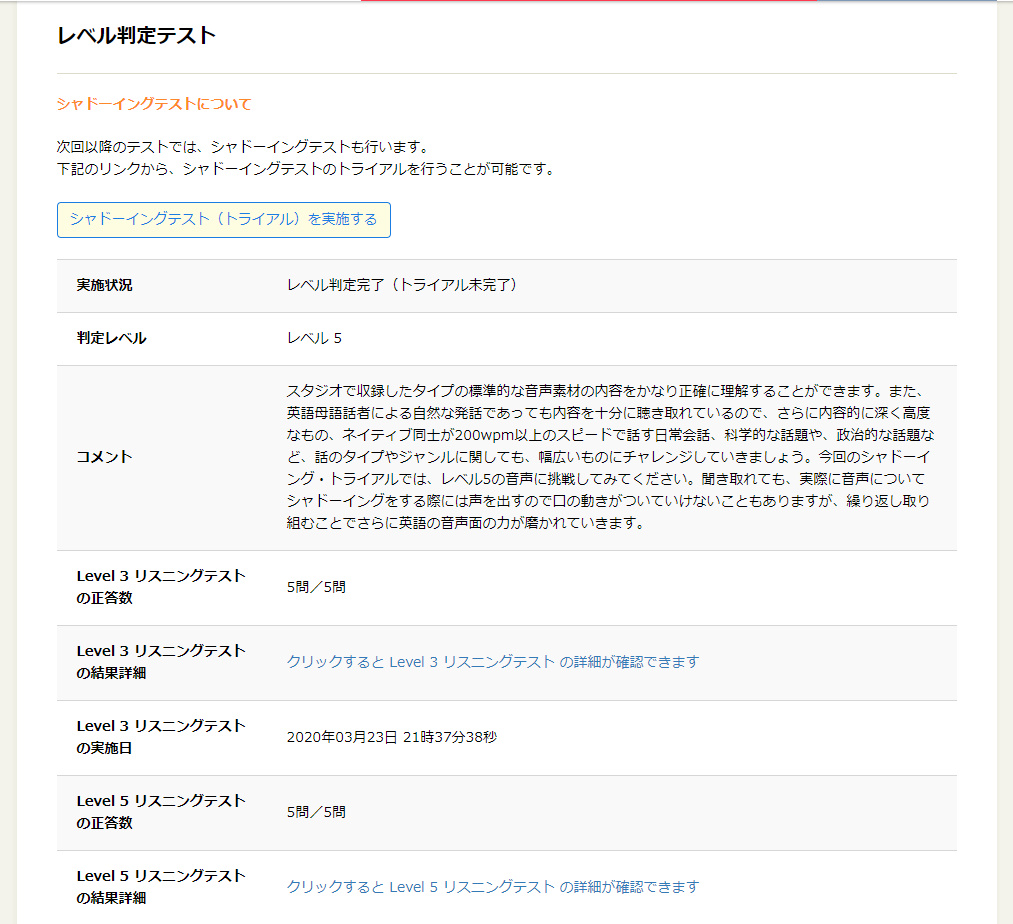Image resolution: width=1013 pixels, height=924 pixels.
Task: Open Level 5 リスニングテスト details link
Action: [x=493, y=887]
